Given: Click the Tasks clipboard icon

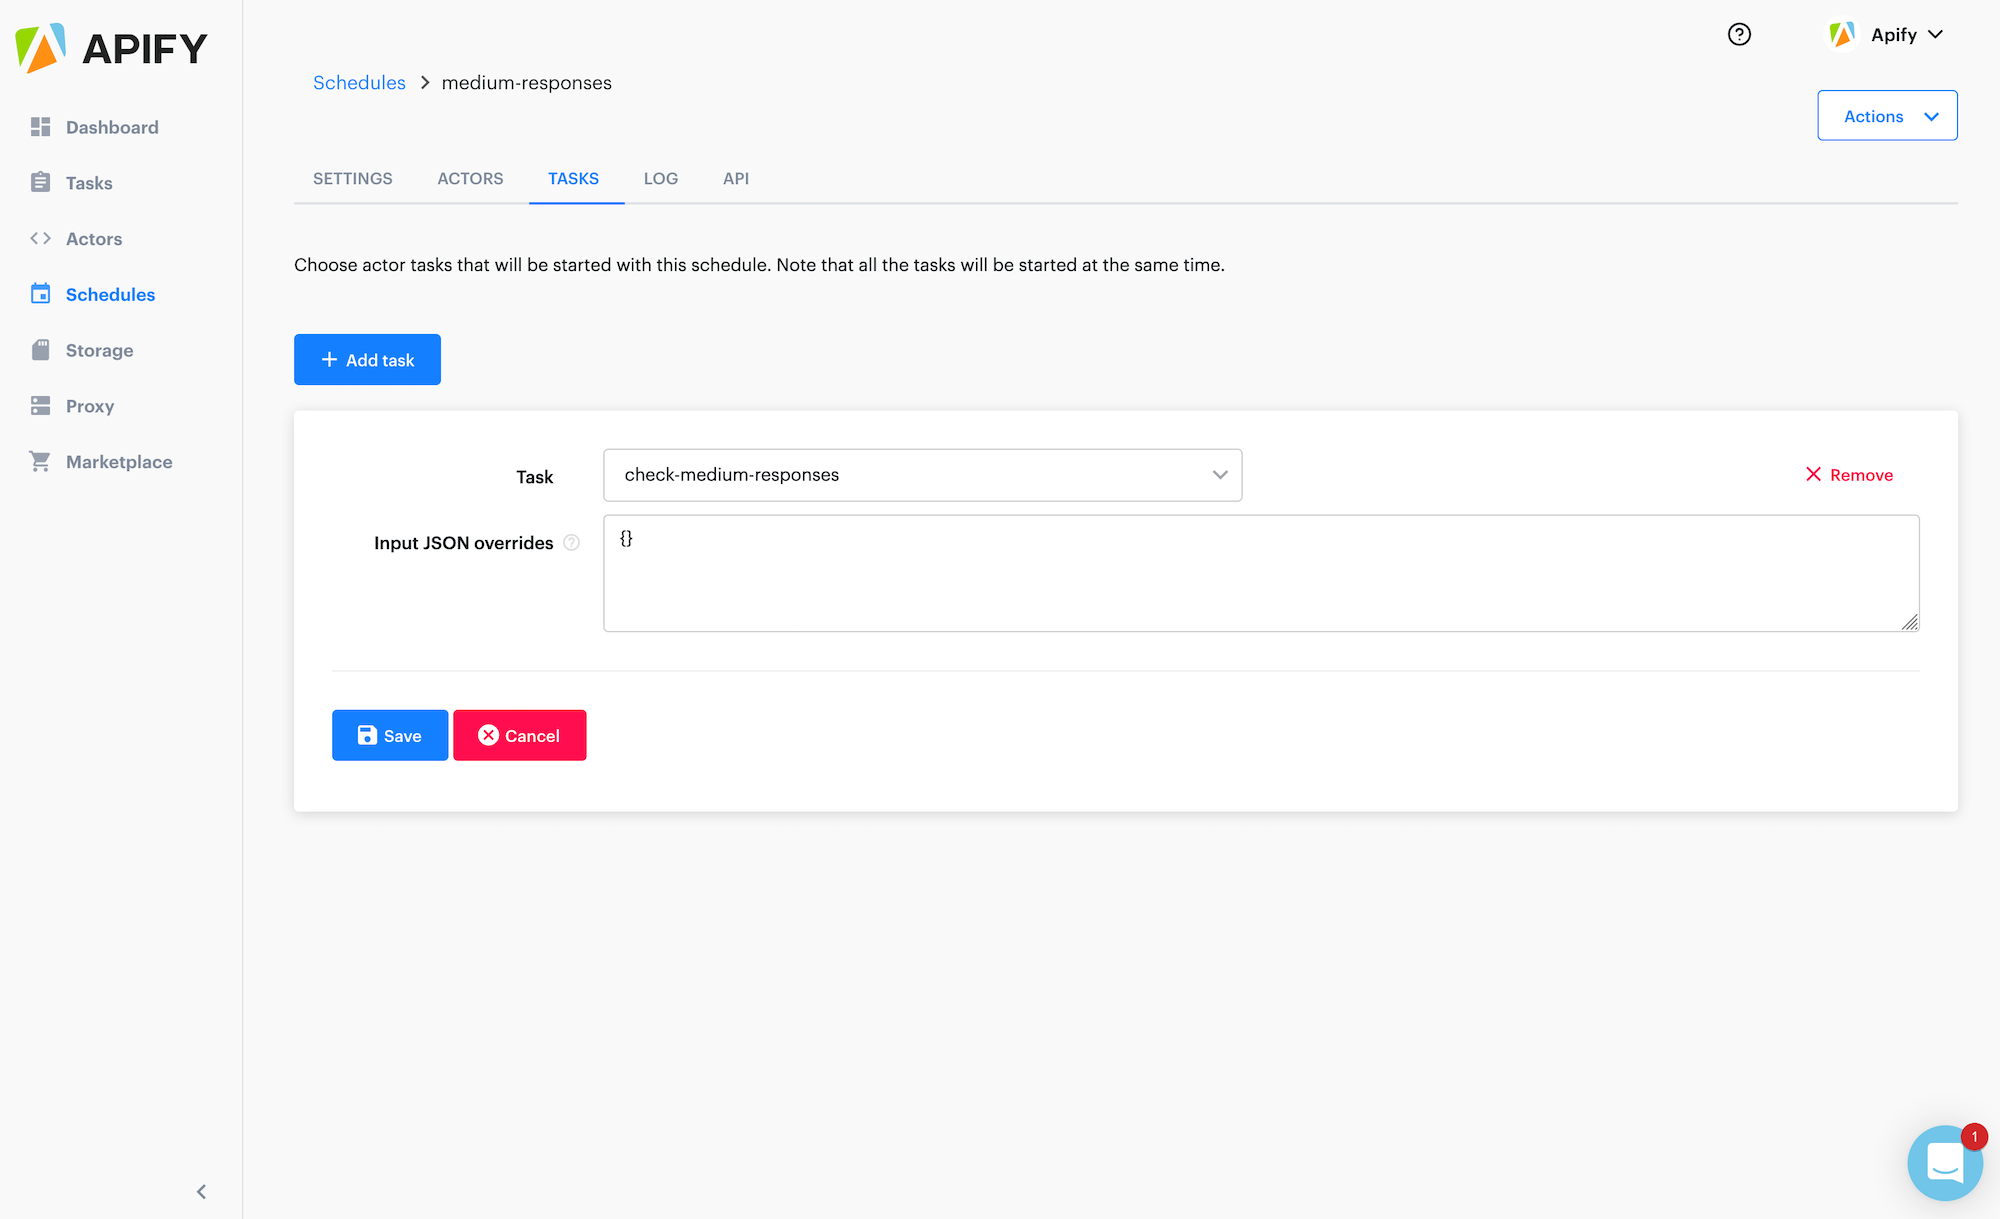Looking at the screenshot, I should click(40, 182).
